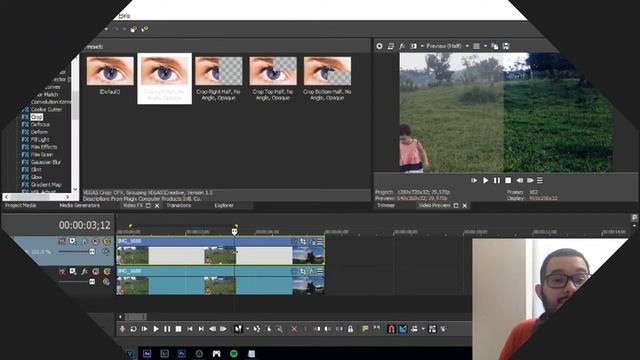Open track FX for the top video track
Screen dimensions: 640x360
[84, 241]
